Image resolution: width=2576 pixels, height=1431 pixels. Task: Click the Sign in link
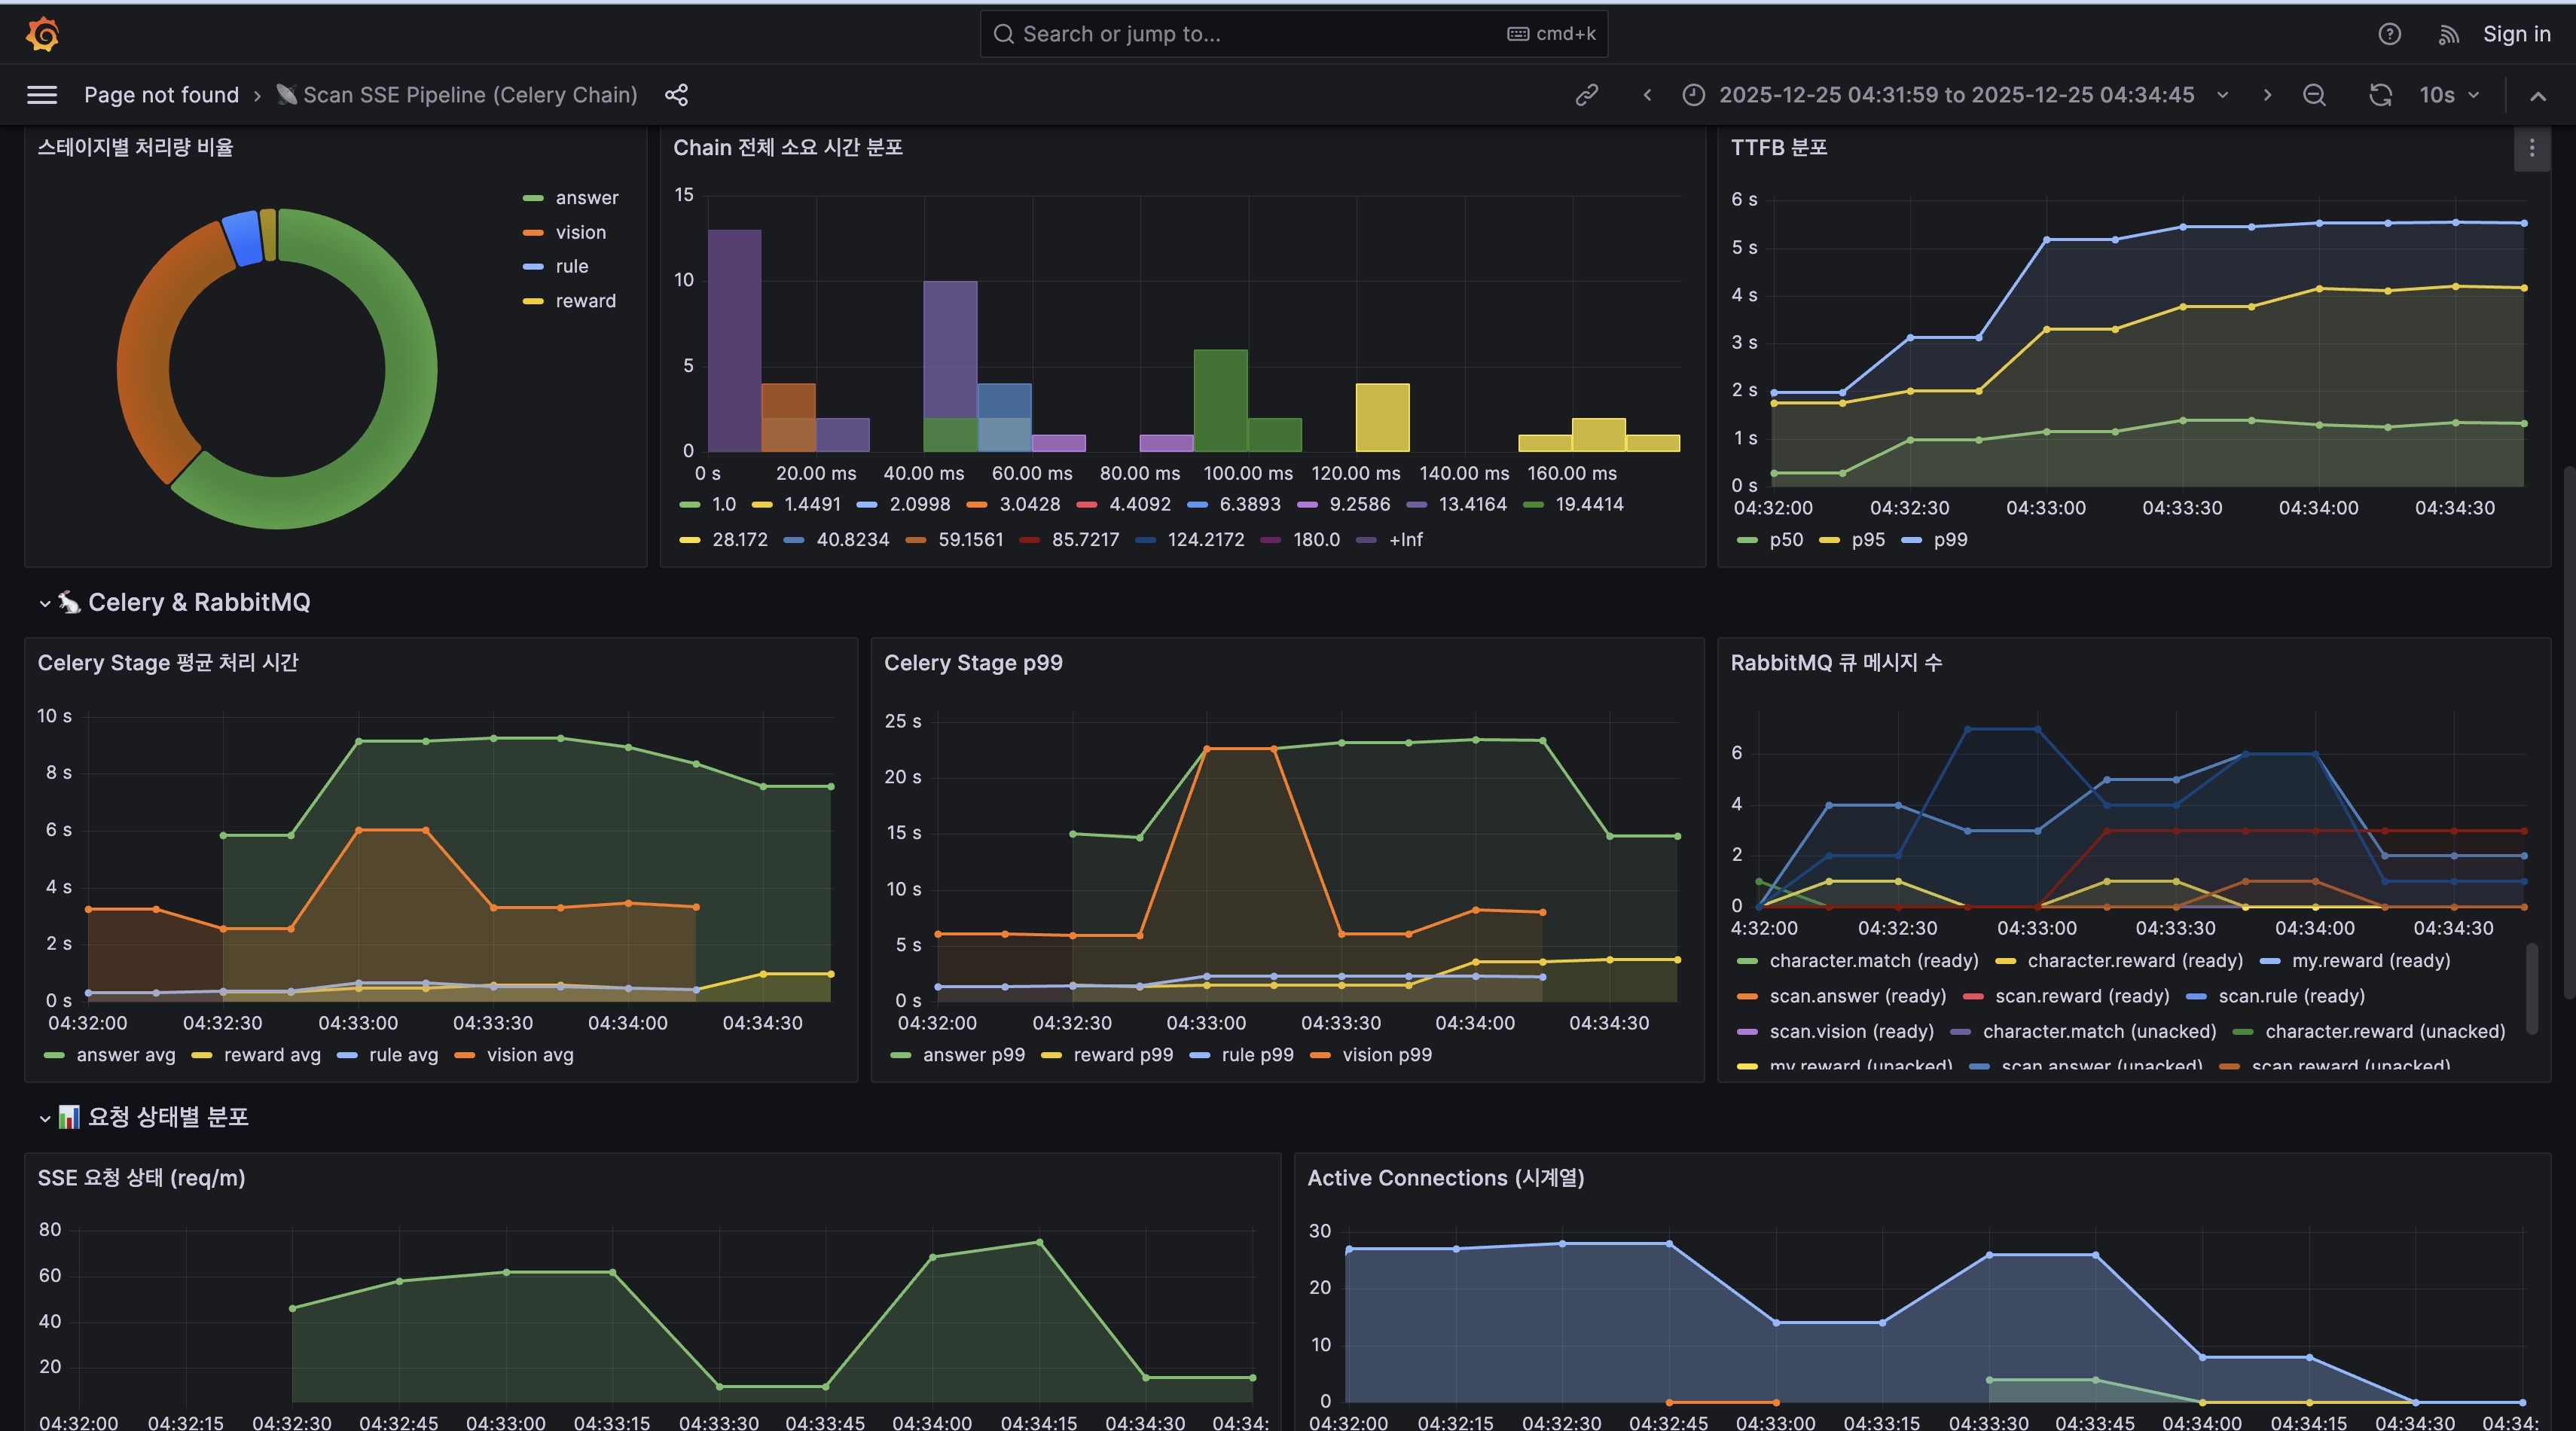tap(2516, 34)
